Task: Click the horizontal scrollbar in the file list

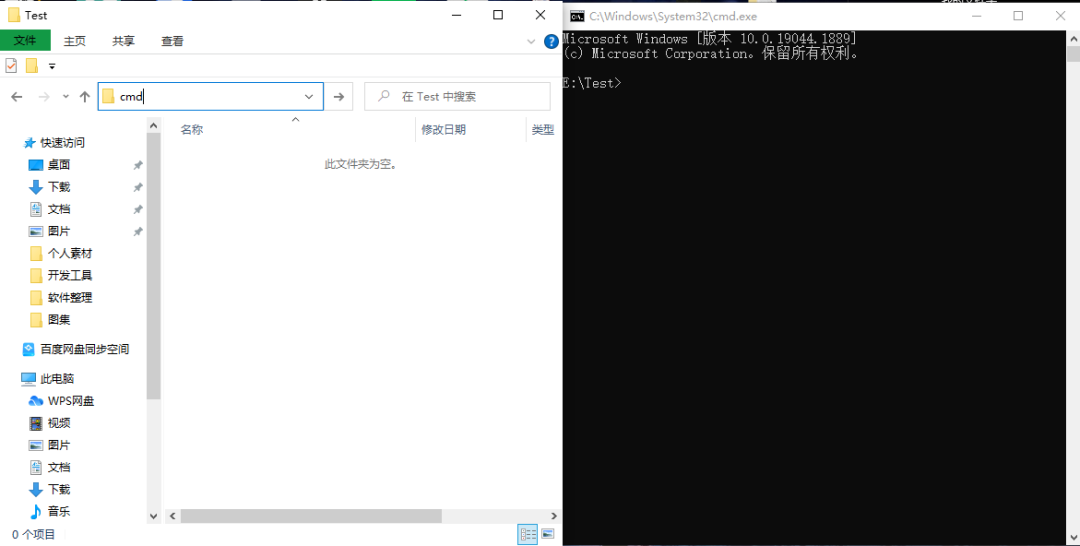Action: coord(310,516)
